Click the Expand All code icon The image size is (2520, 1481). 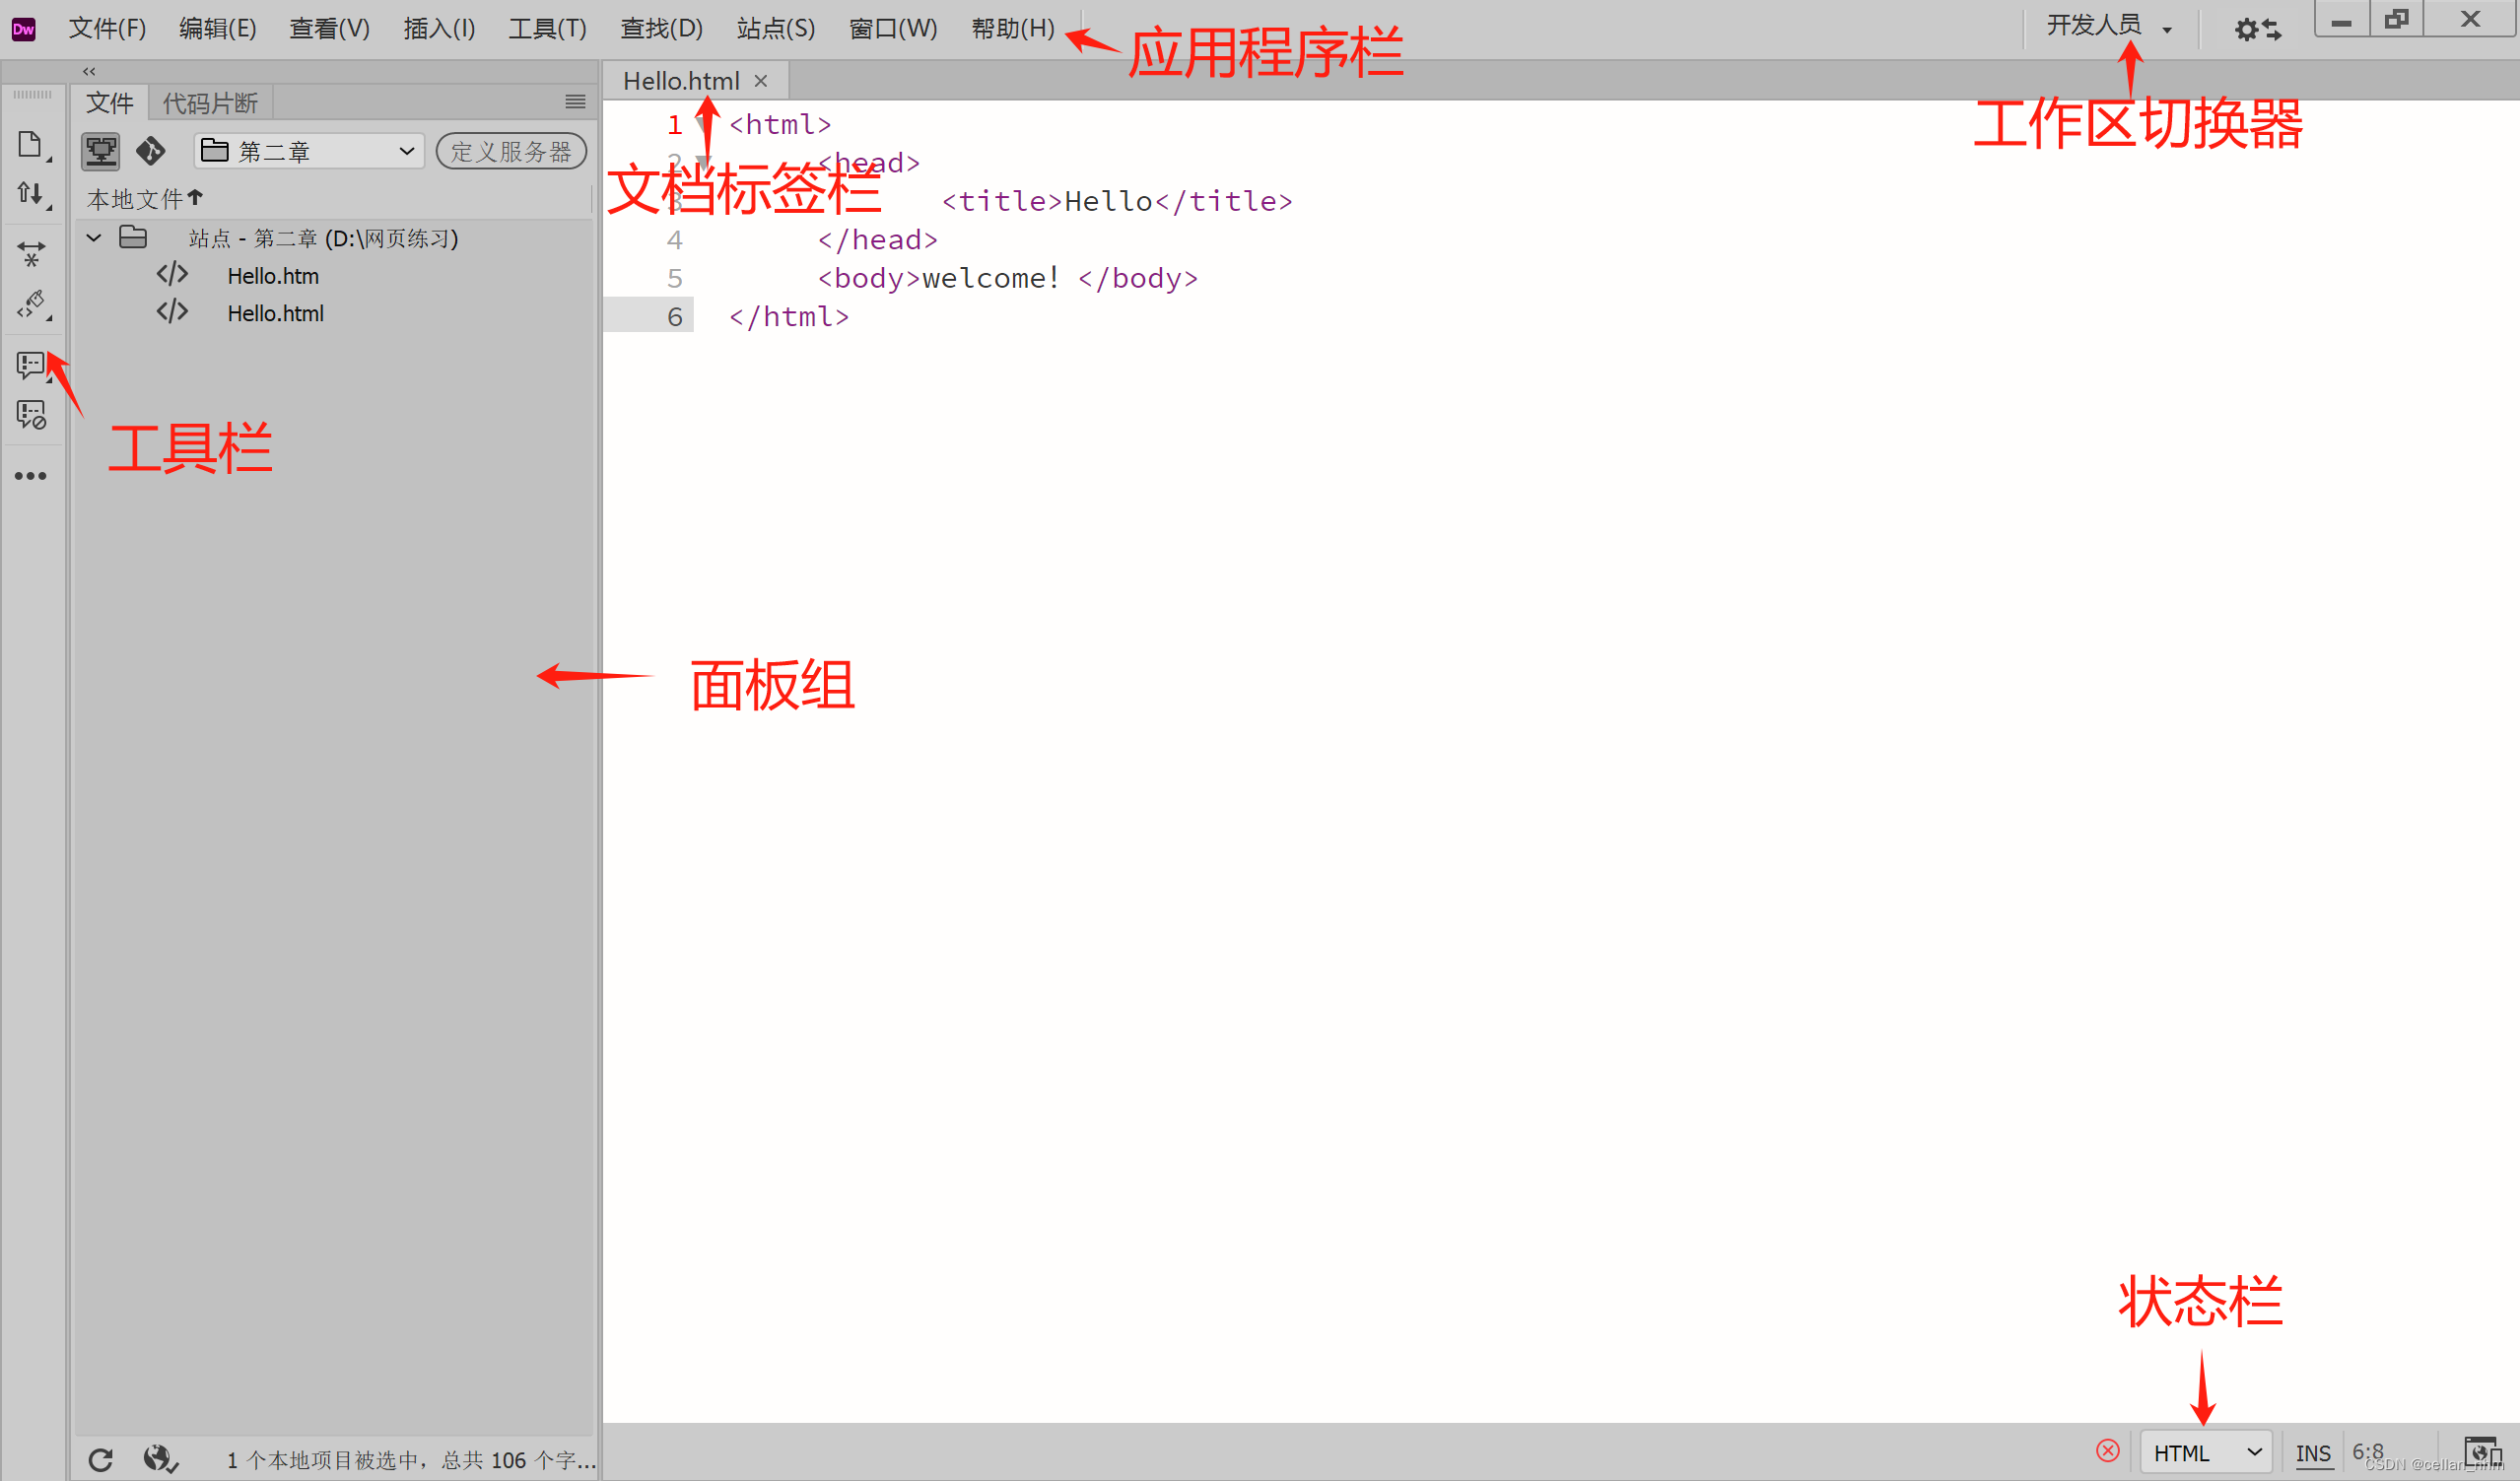point(31,254)
